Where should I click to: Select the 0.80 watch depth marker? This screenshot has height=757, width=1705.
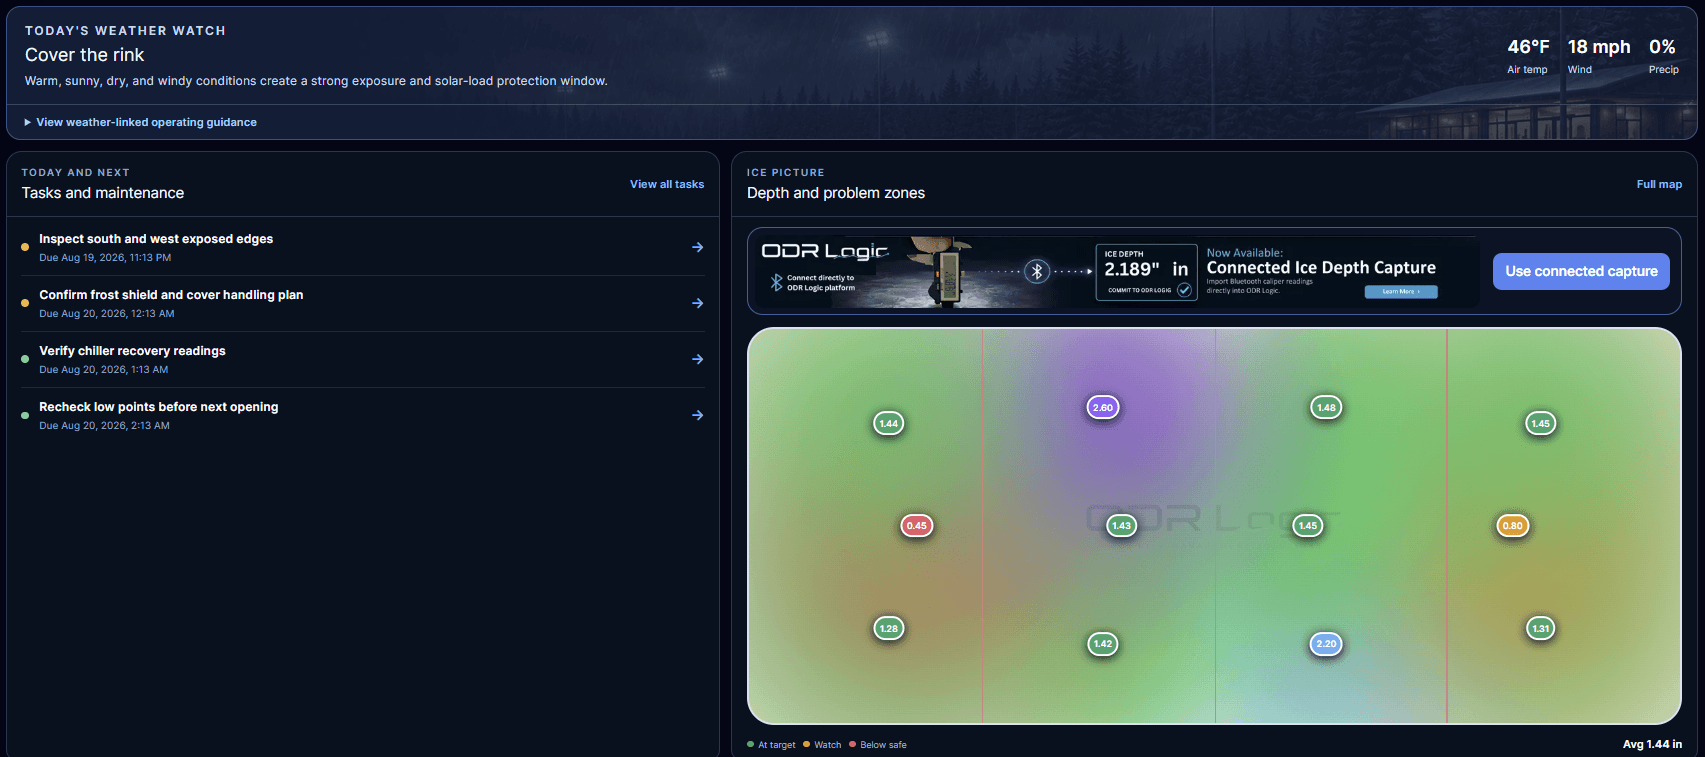pyautogui.click(x=1513, y=526)
